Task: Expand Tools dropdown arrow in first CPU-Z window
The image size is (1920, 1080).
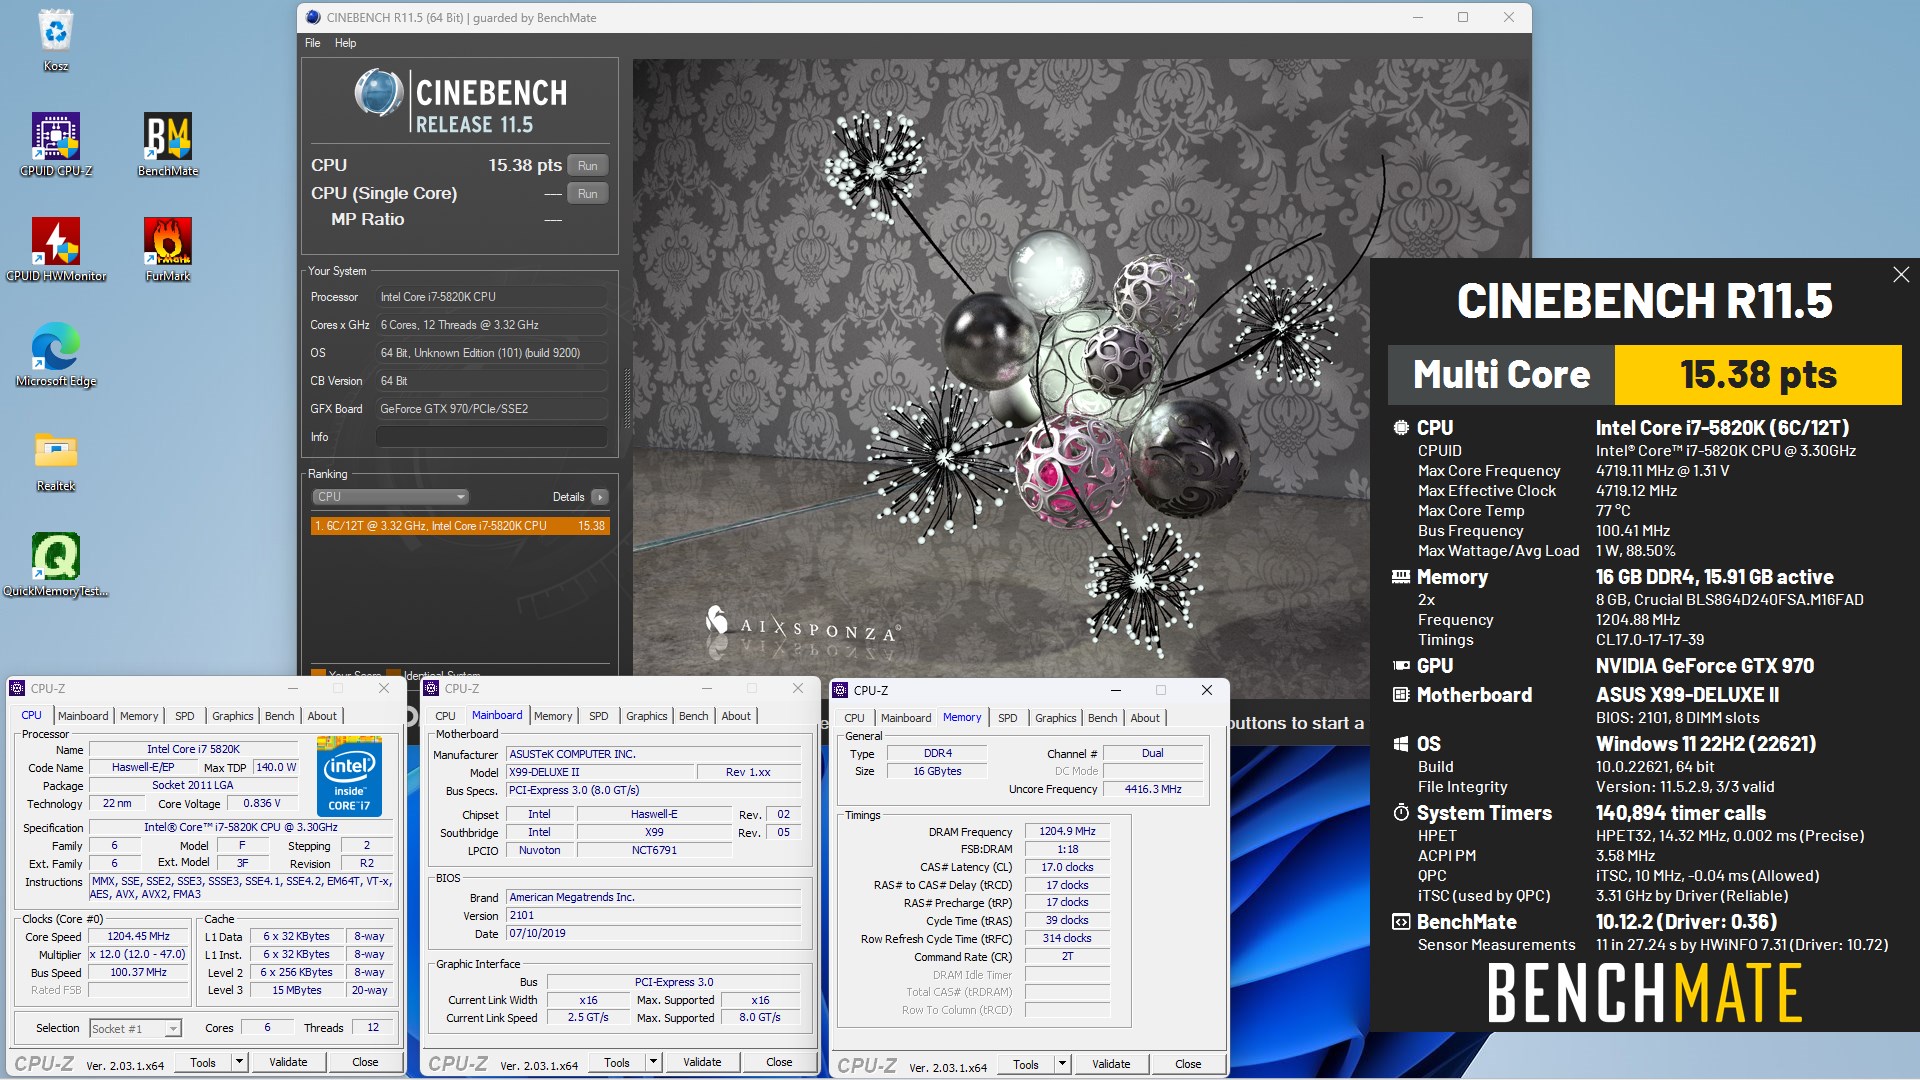Action: (239, 1062)
